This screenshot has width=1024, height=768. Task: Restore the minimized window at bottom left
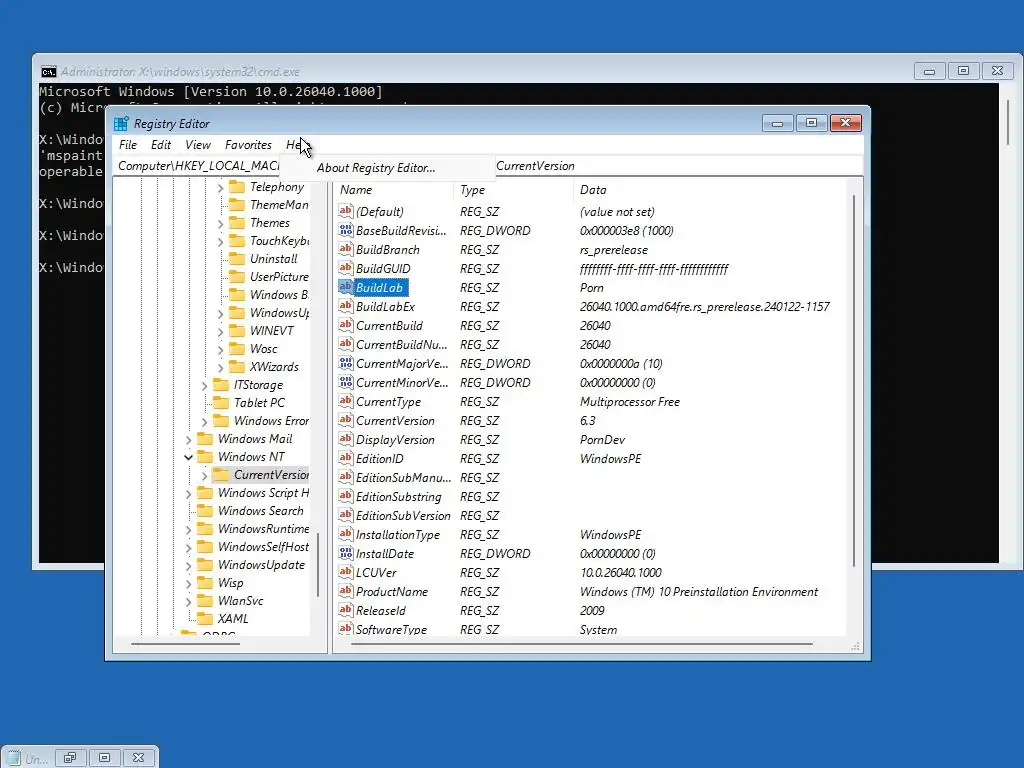[70, 758]
